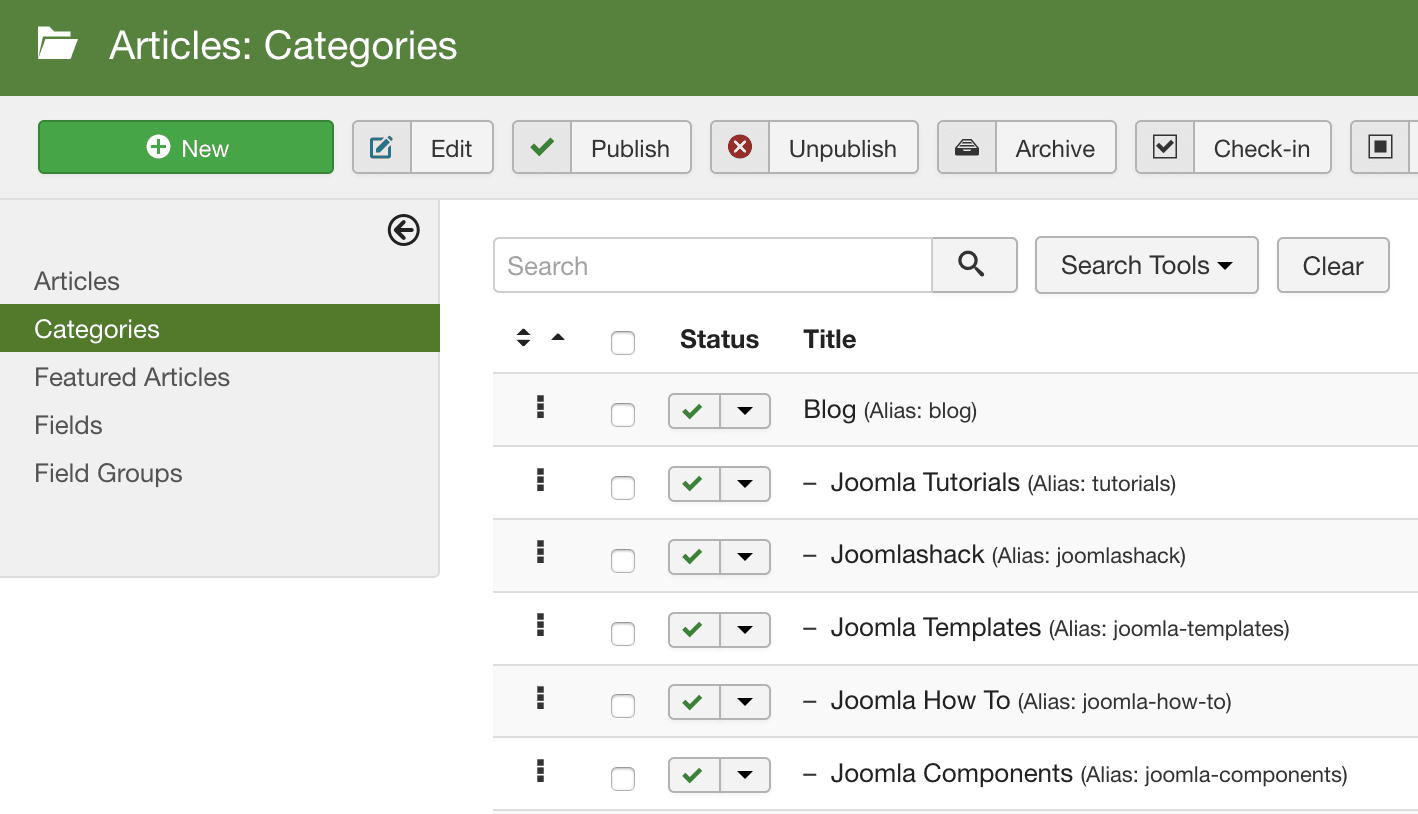Collapse the sidebar with the left arrow icon
The height and width of the screenshot is (814, 1418).
(404, 231)
